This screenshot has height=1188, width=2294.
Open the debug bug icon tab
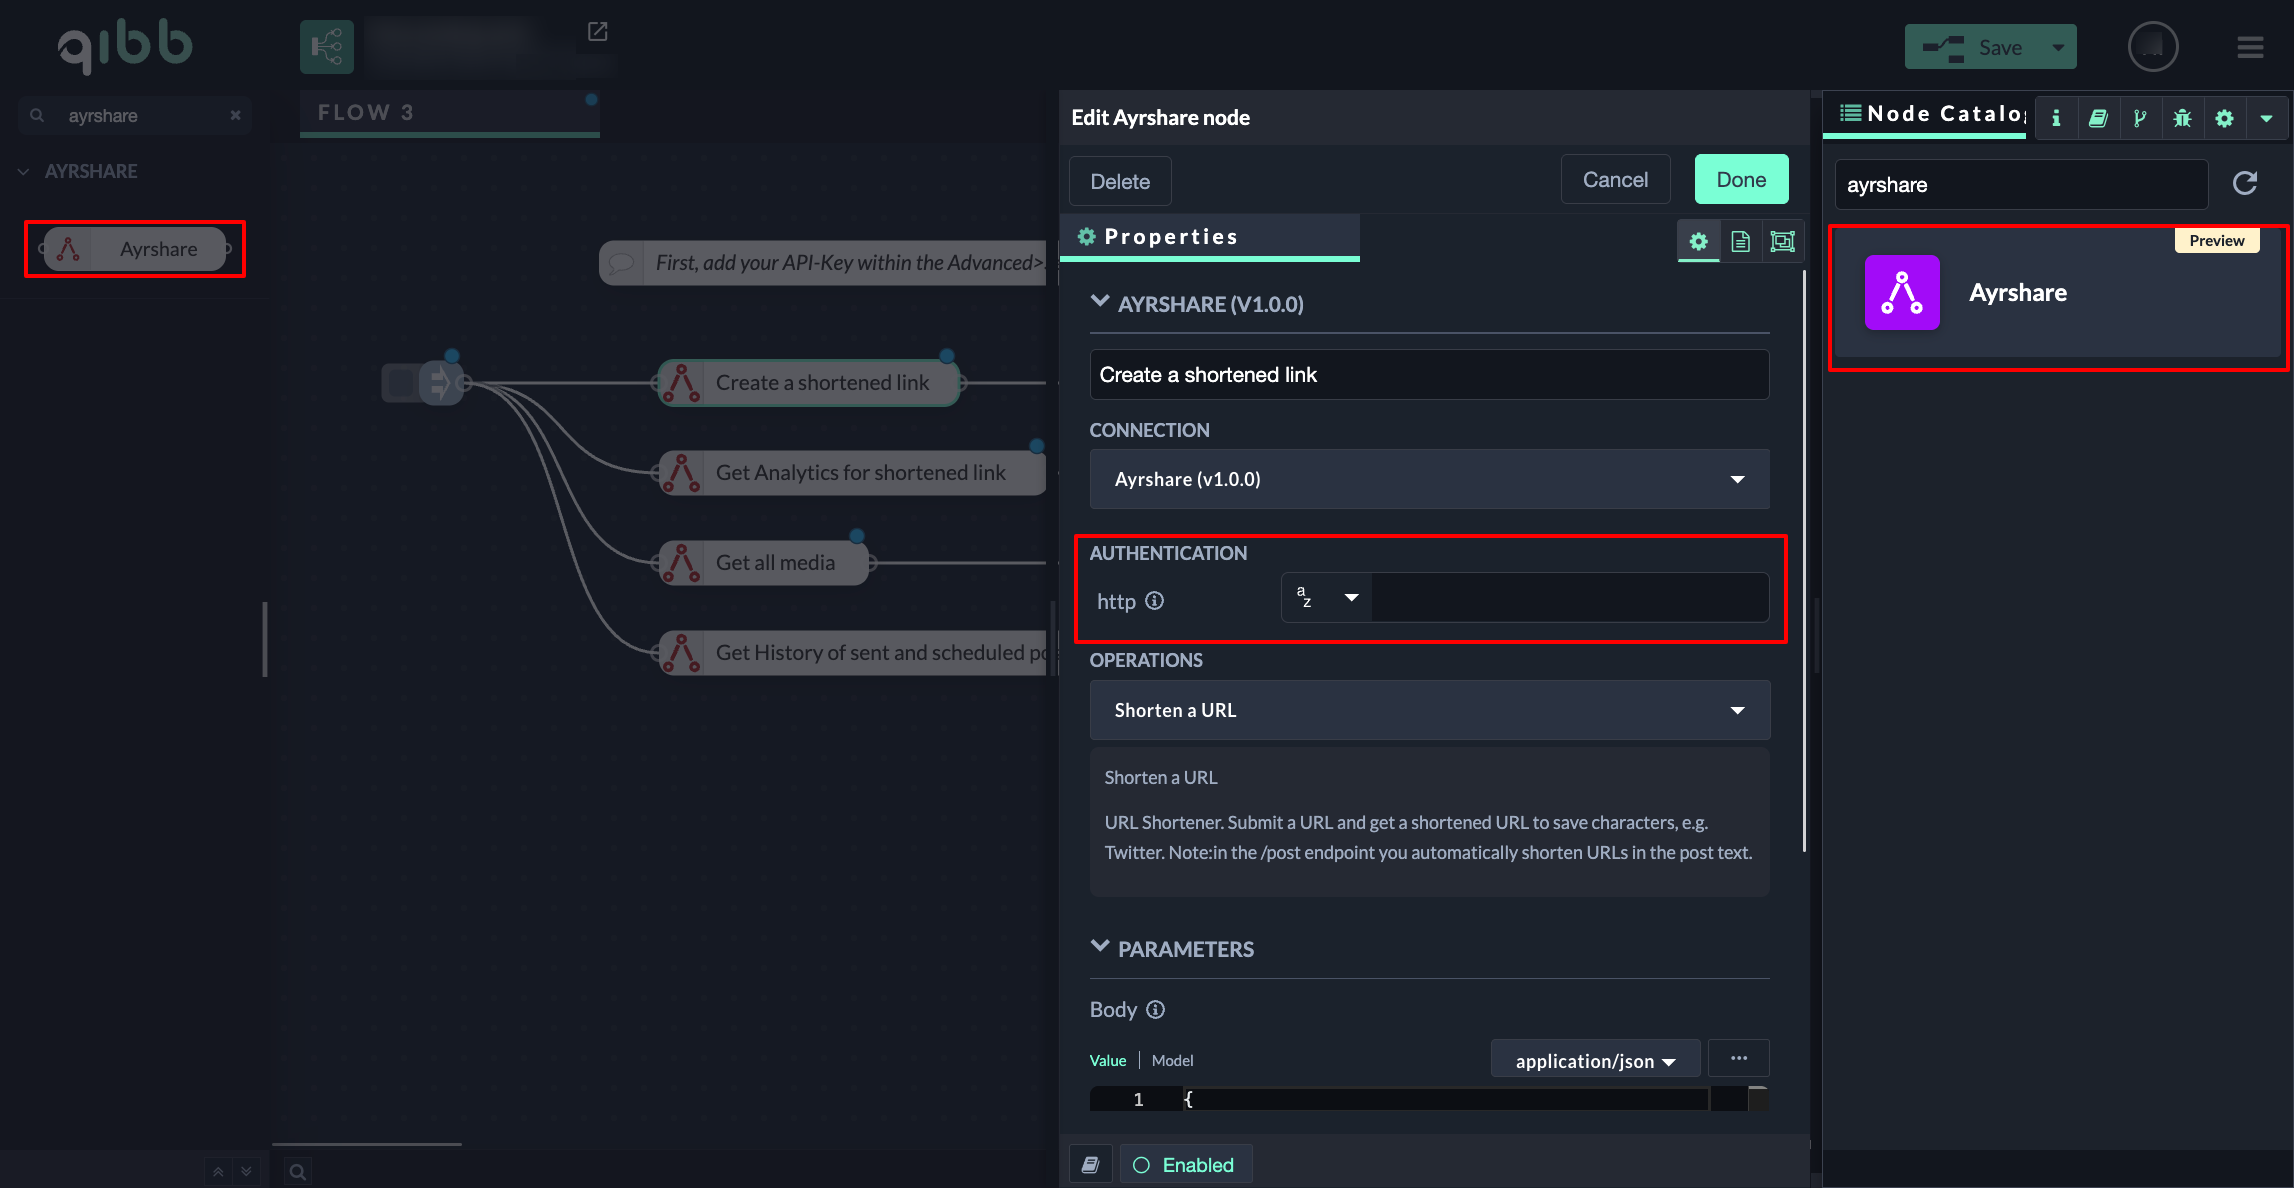pyautogui.click(x=2182, y=118)
